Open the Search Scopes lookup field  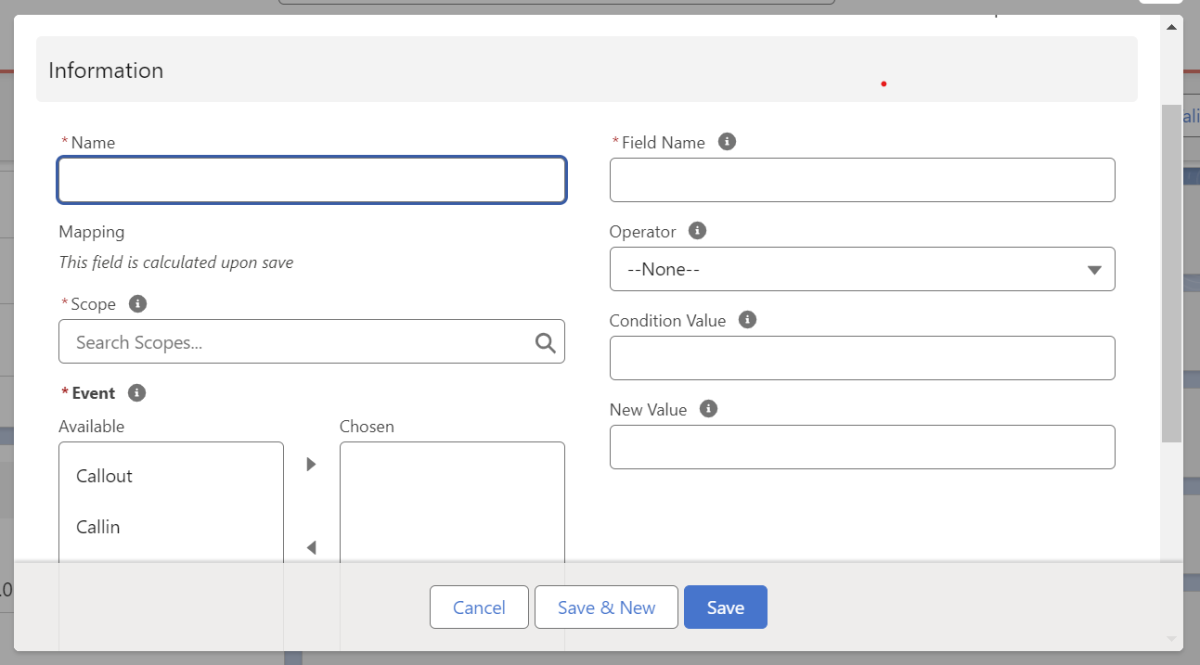point(300,342)
